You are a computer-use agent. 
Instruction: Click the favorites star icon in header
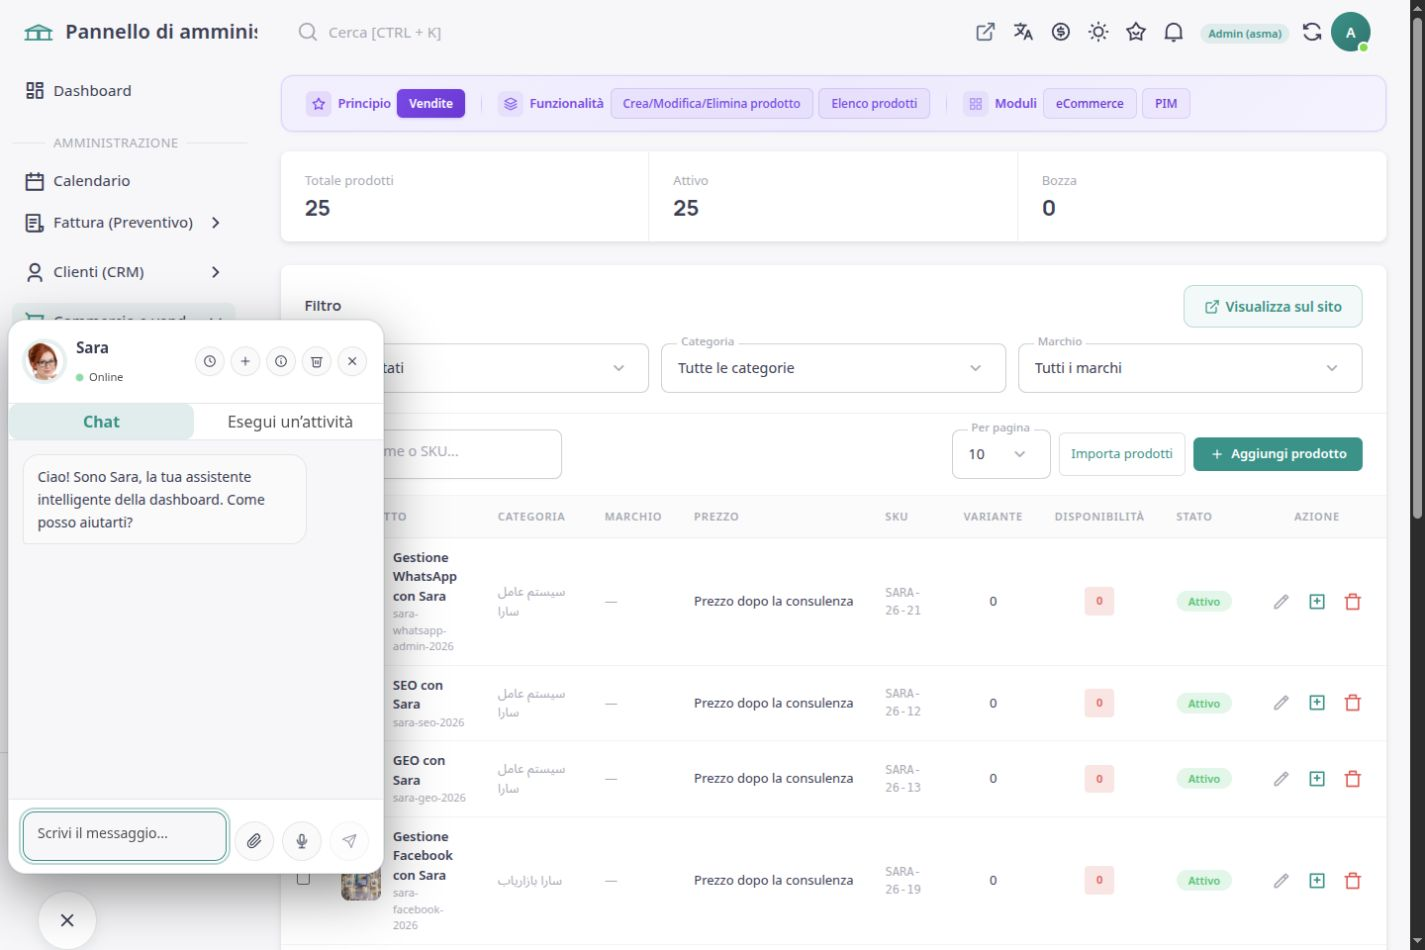1136,32
